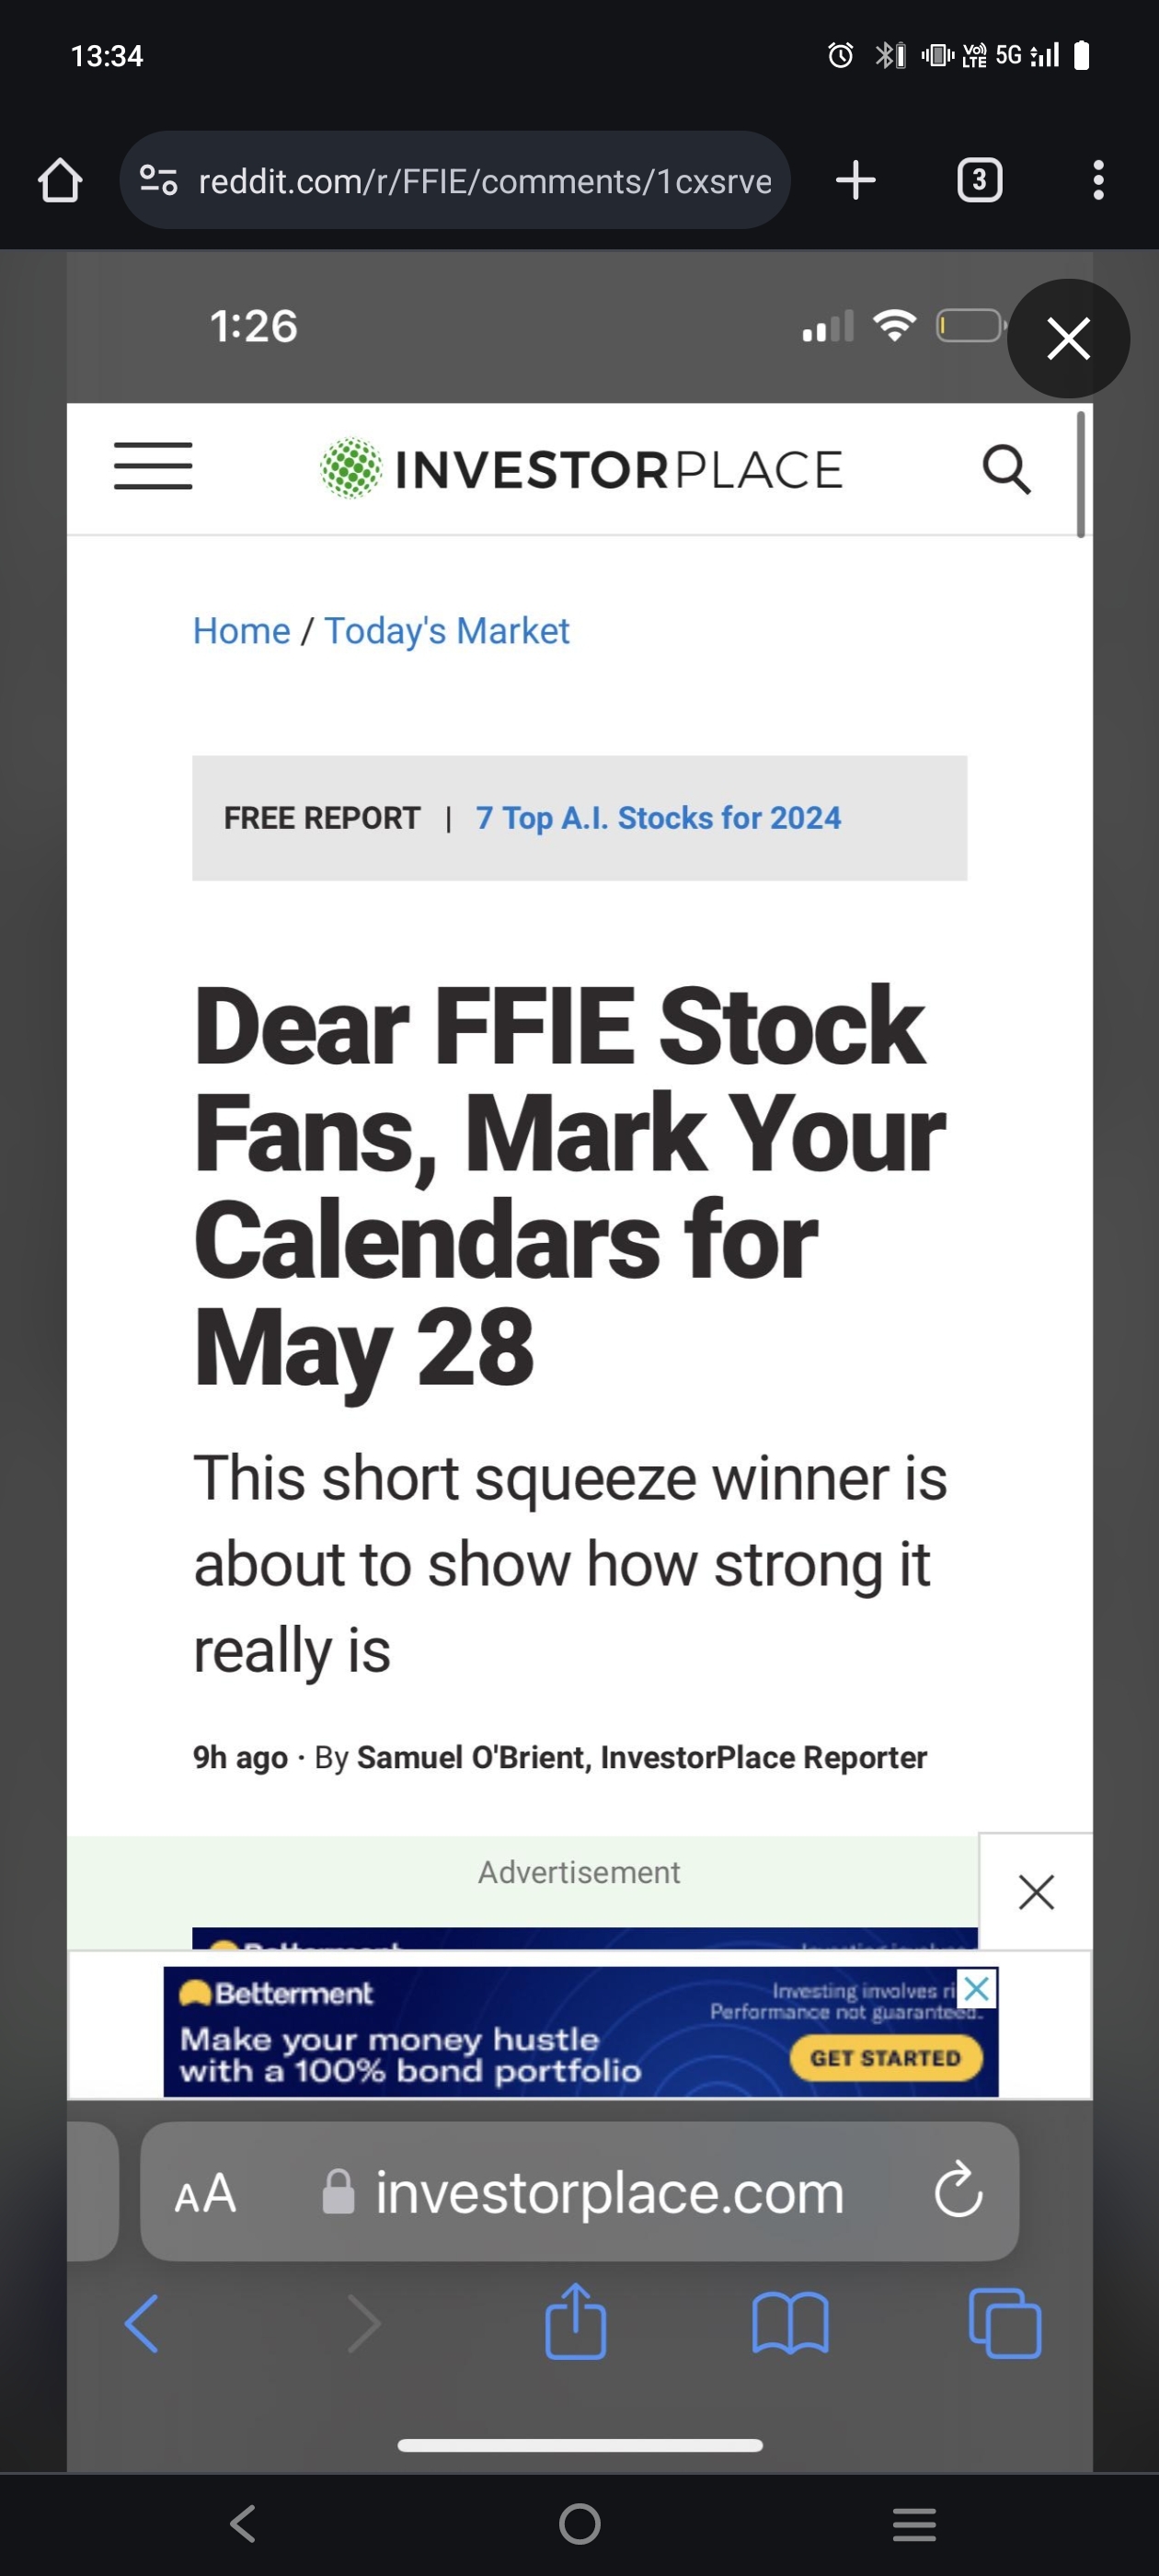Open 7 Top A.I. Stocks for 2024 report

point(658,818)
